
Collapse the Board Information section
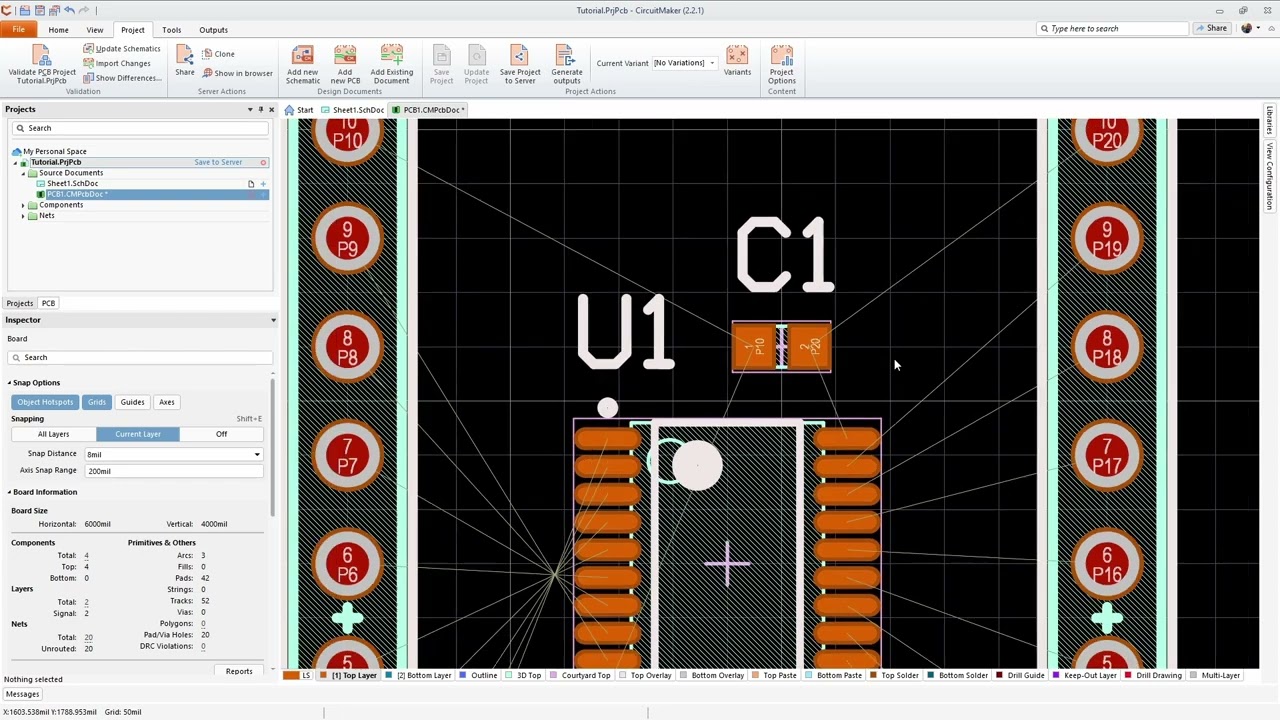pos(10,492)
